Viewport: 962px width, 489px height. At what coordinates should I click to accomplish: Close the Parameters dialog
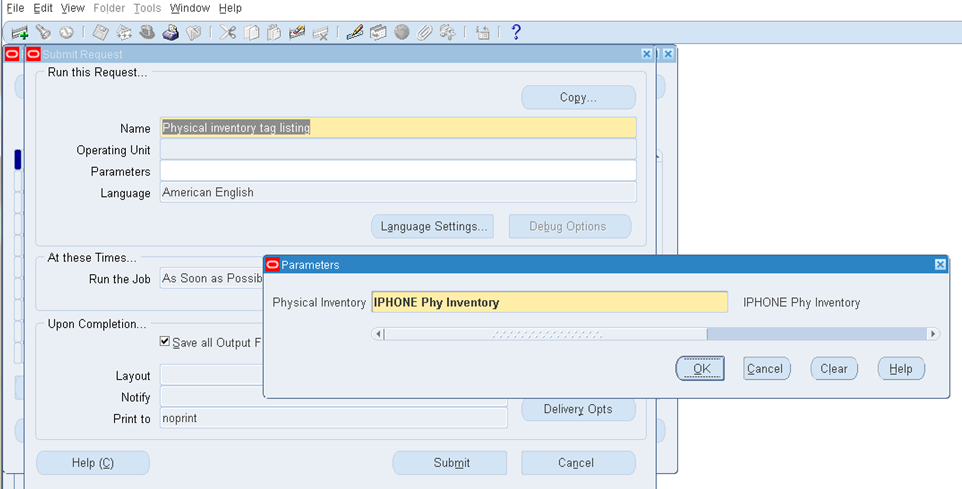click(940, 264)
